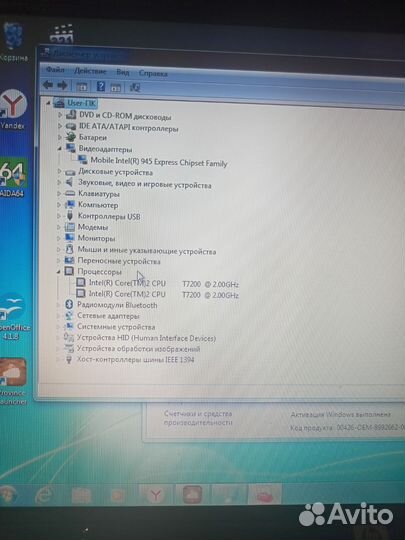
Task: Open the Действие menu
Action: click(90, 71)
